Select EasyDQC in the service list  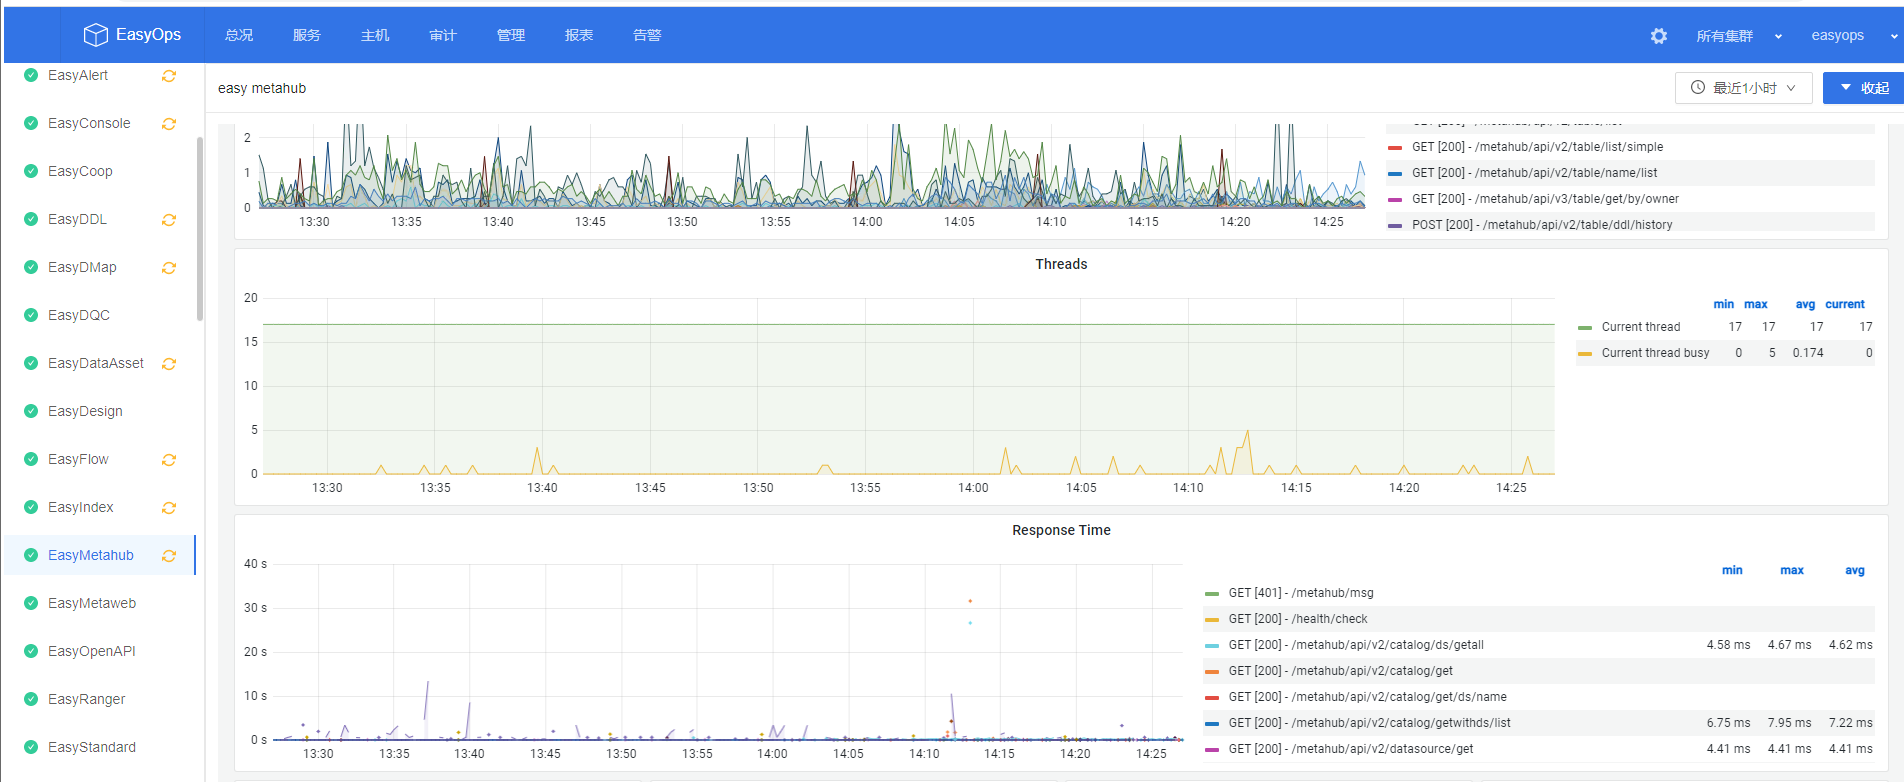[x=79, y=315]
